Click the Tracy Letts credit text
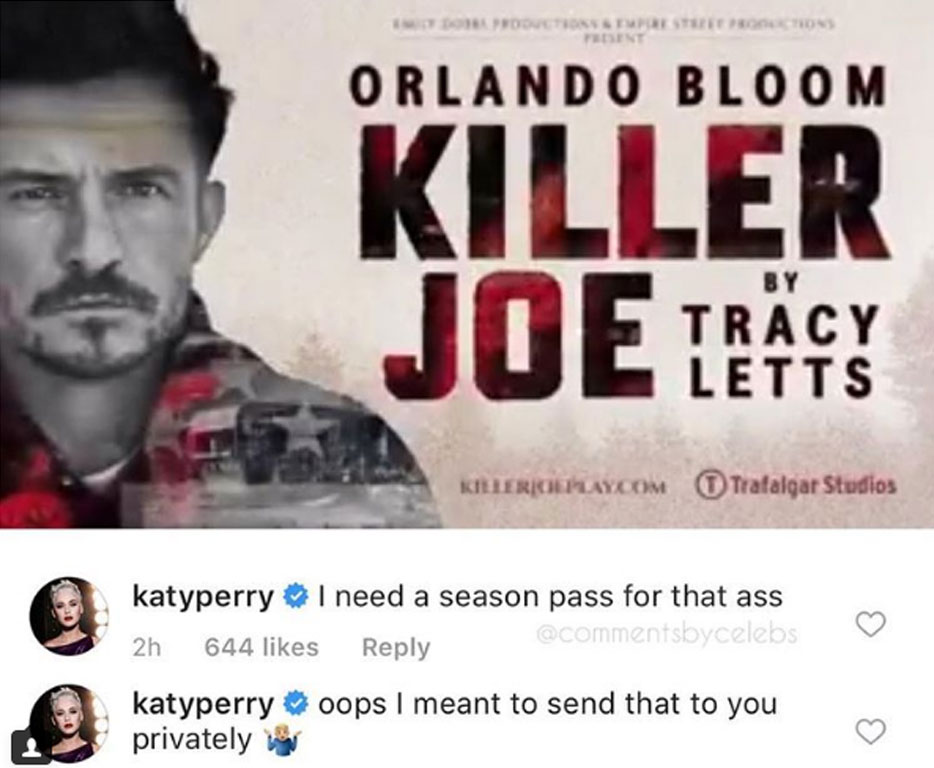This screenshot has height=768, width=934. 779,352
